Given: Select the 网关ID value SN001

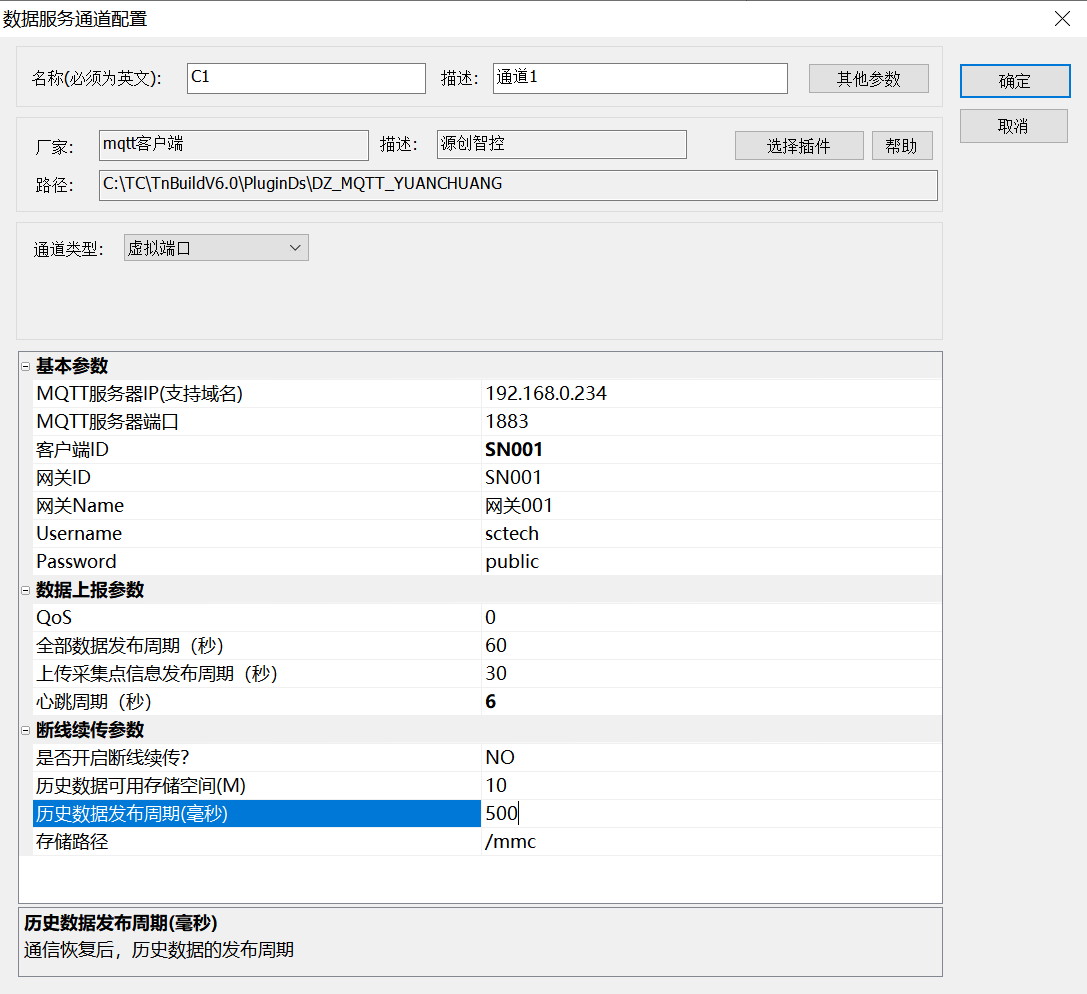Looking at the screenshot, I should point(711,478).
